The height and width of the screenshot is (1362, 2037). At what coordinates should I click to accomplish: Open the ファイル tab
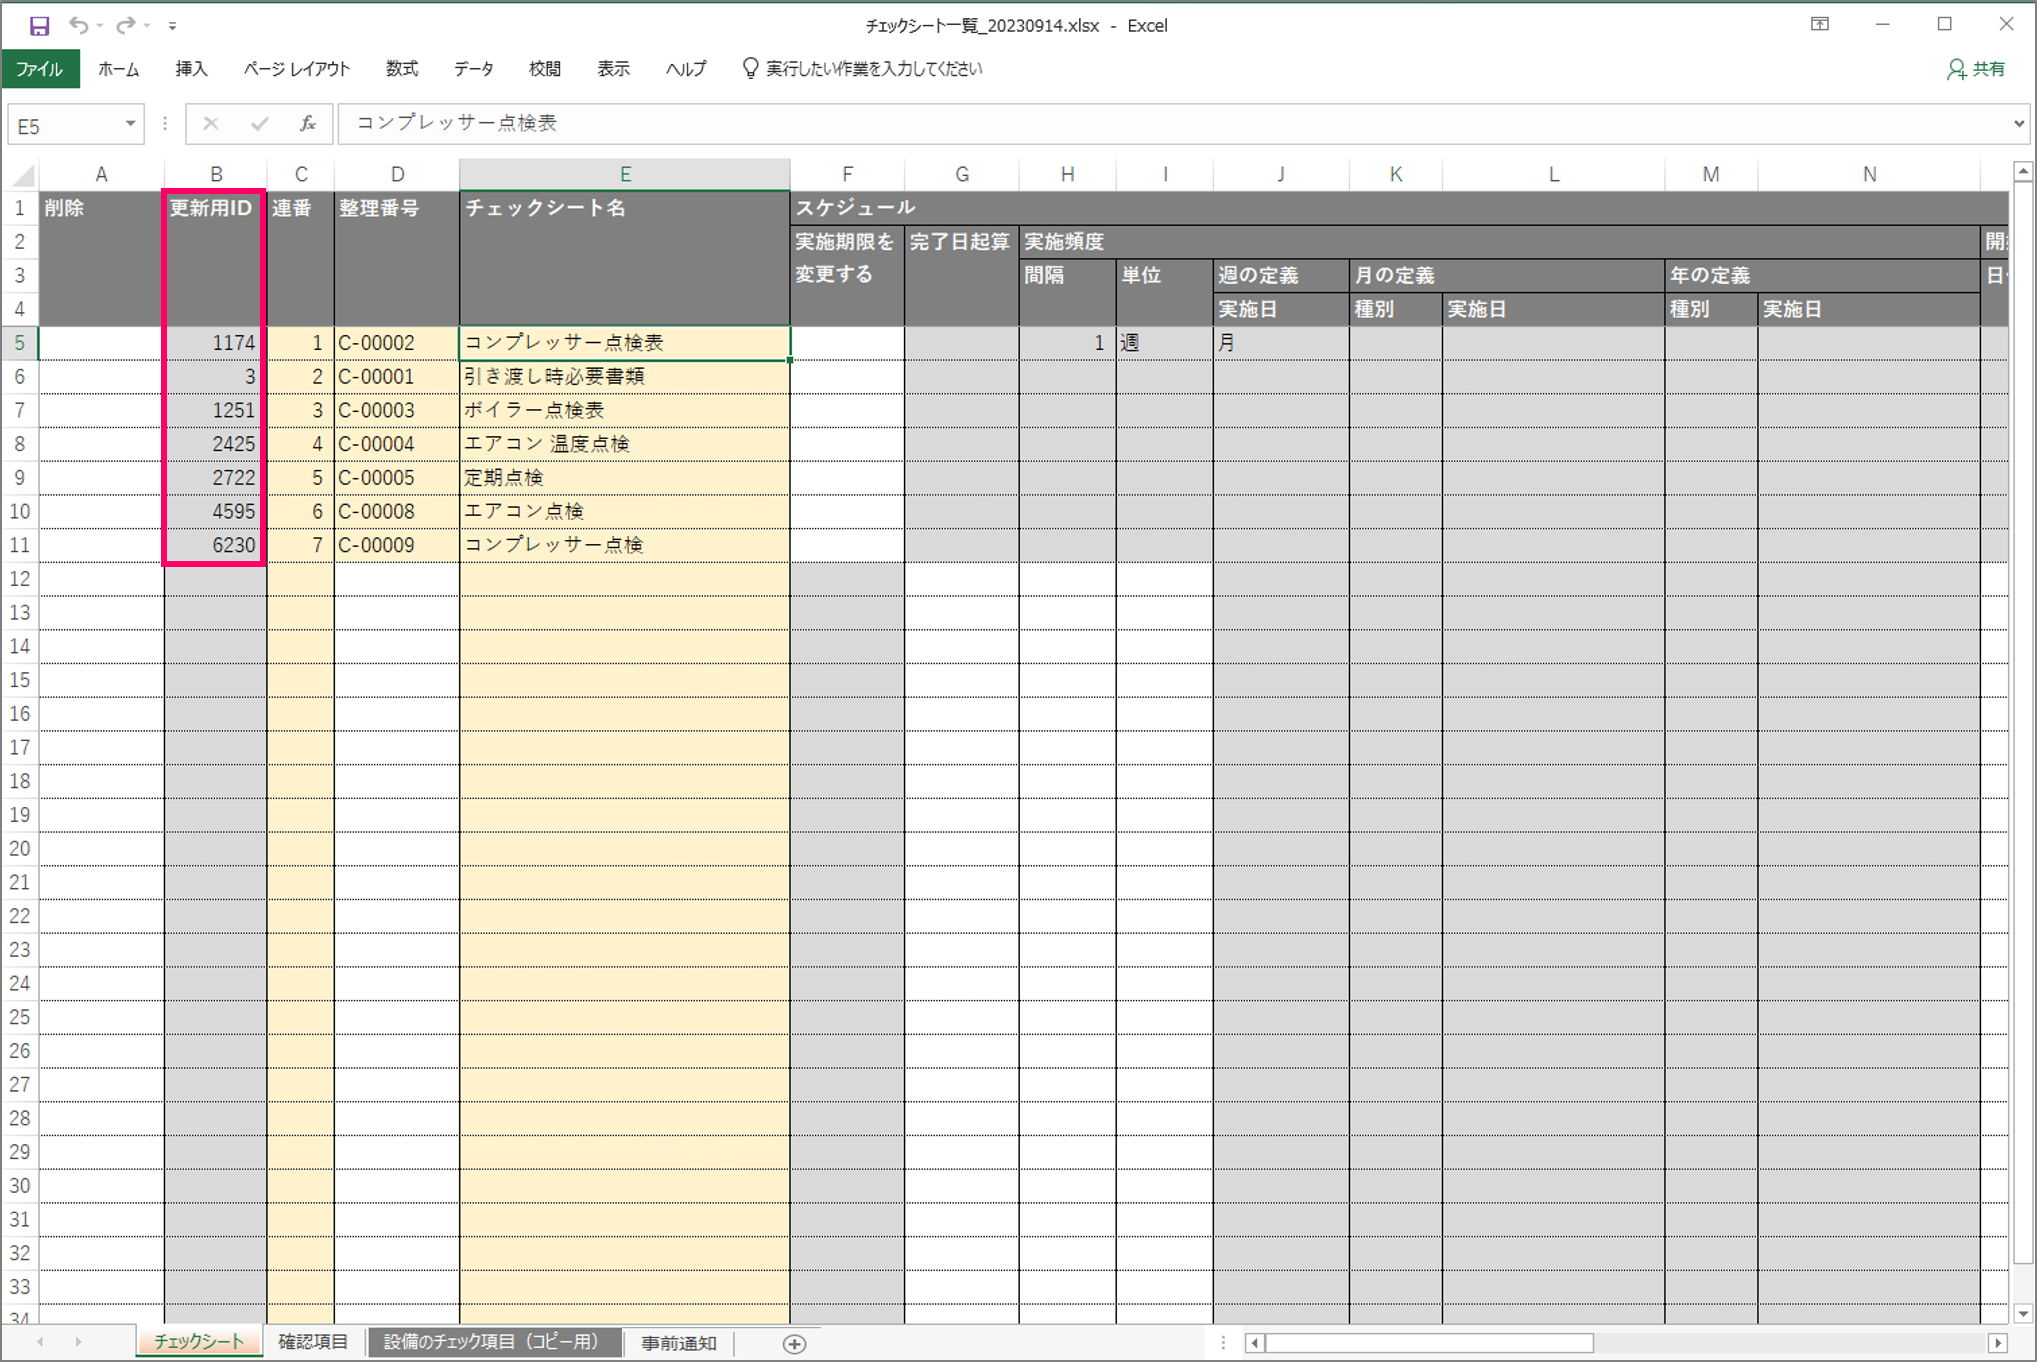tap(40, 69)
